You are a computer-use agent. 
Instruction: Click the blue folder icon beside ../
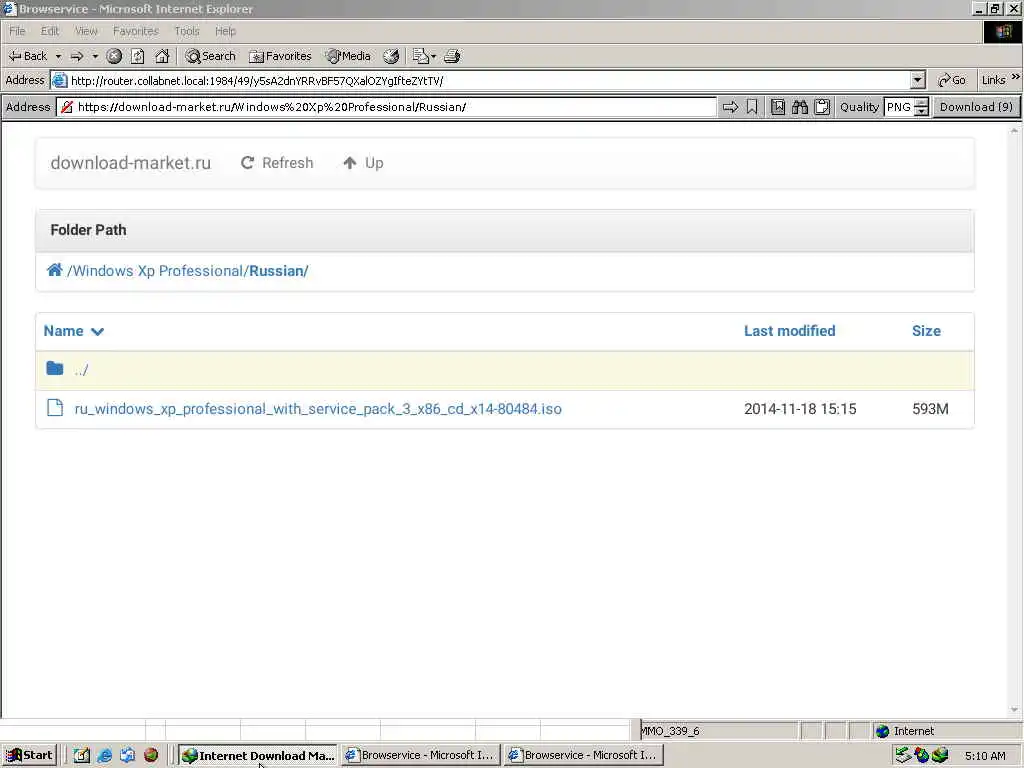pyautogui.click(x=55, y=368)
